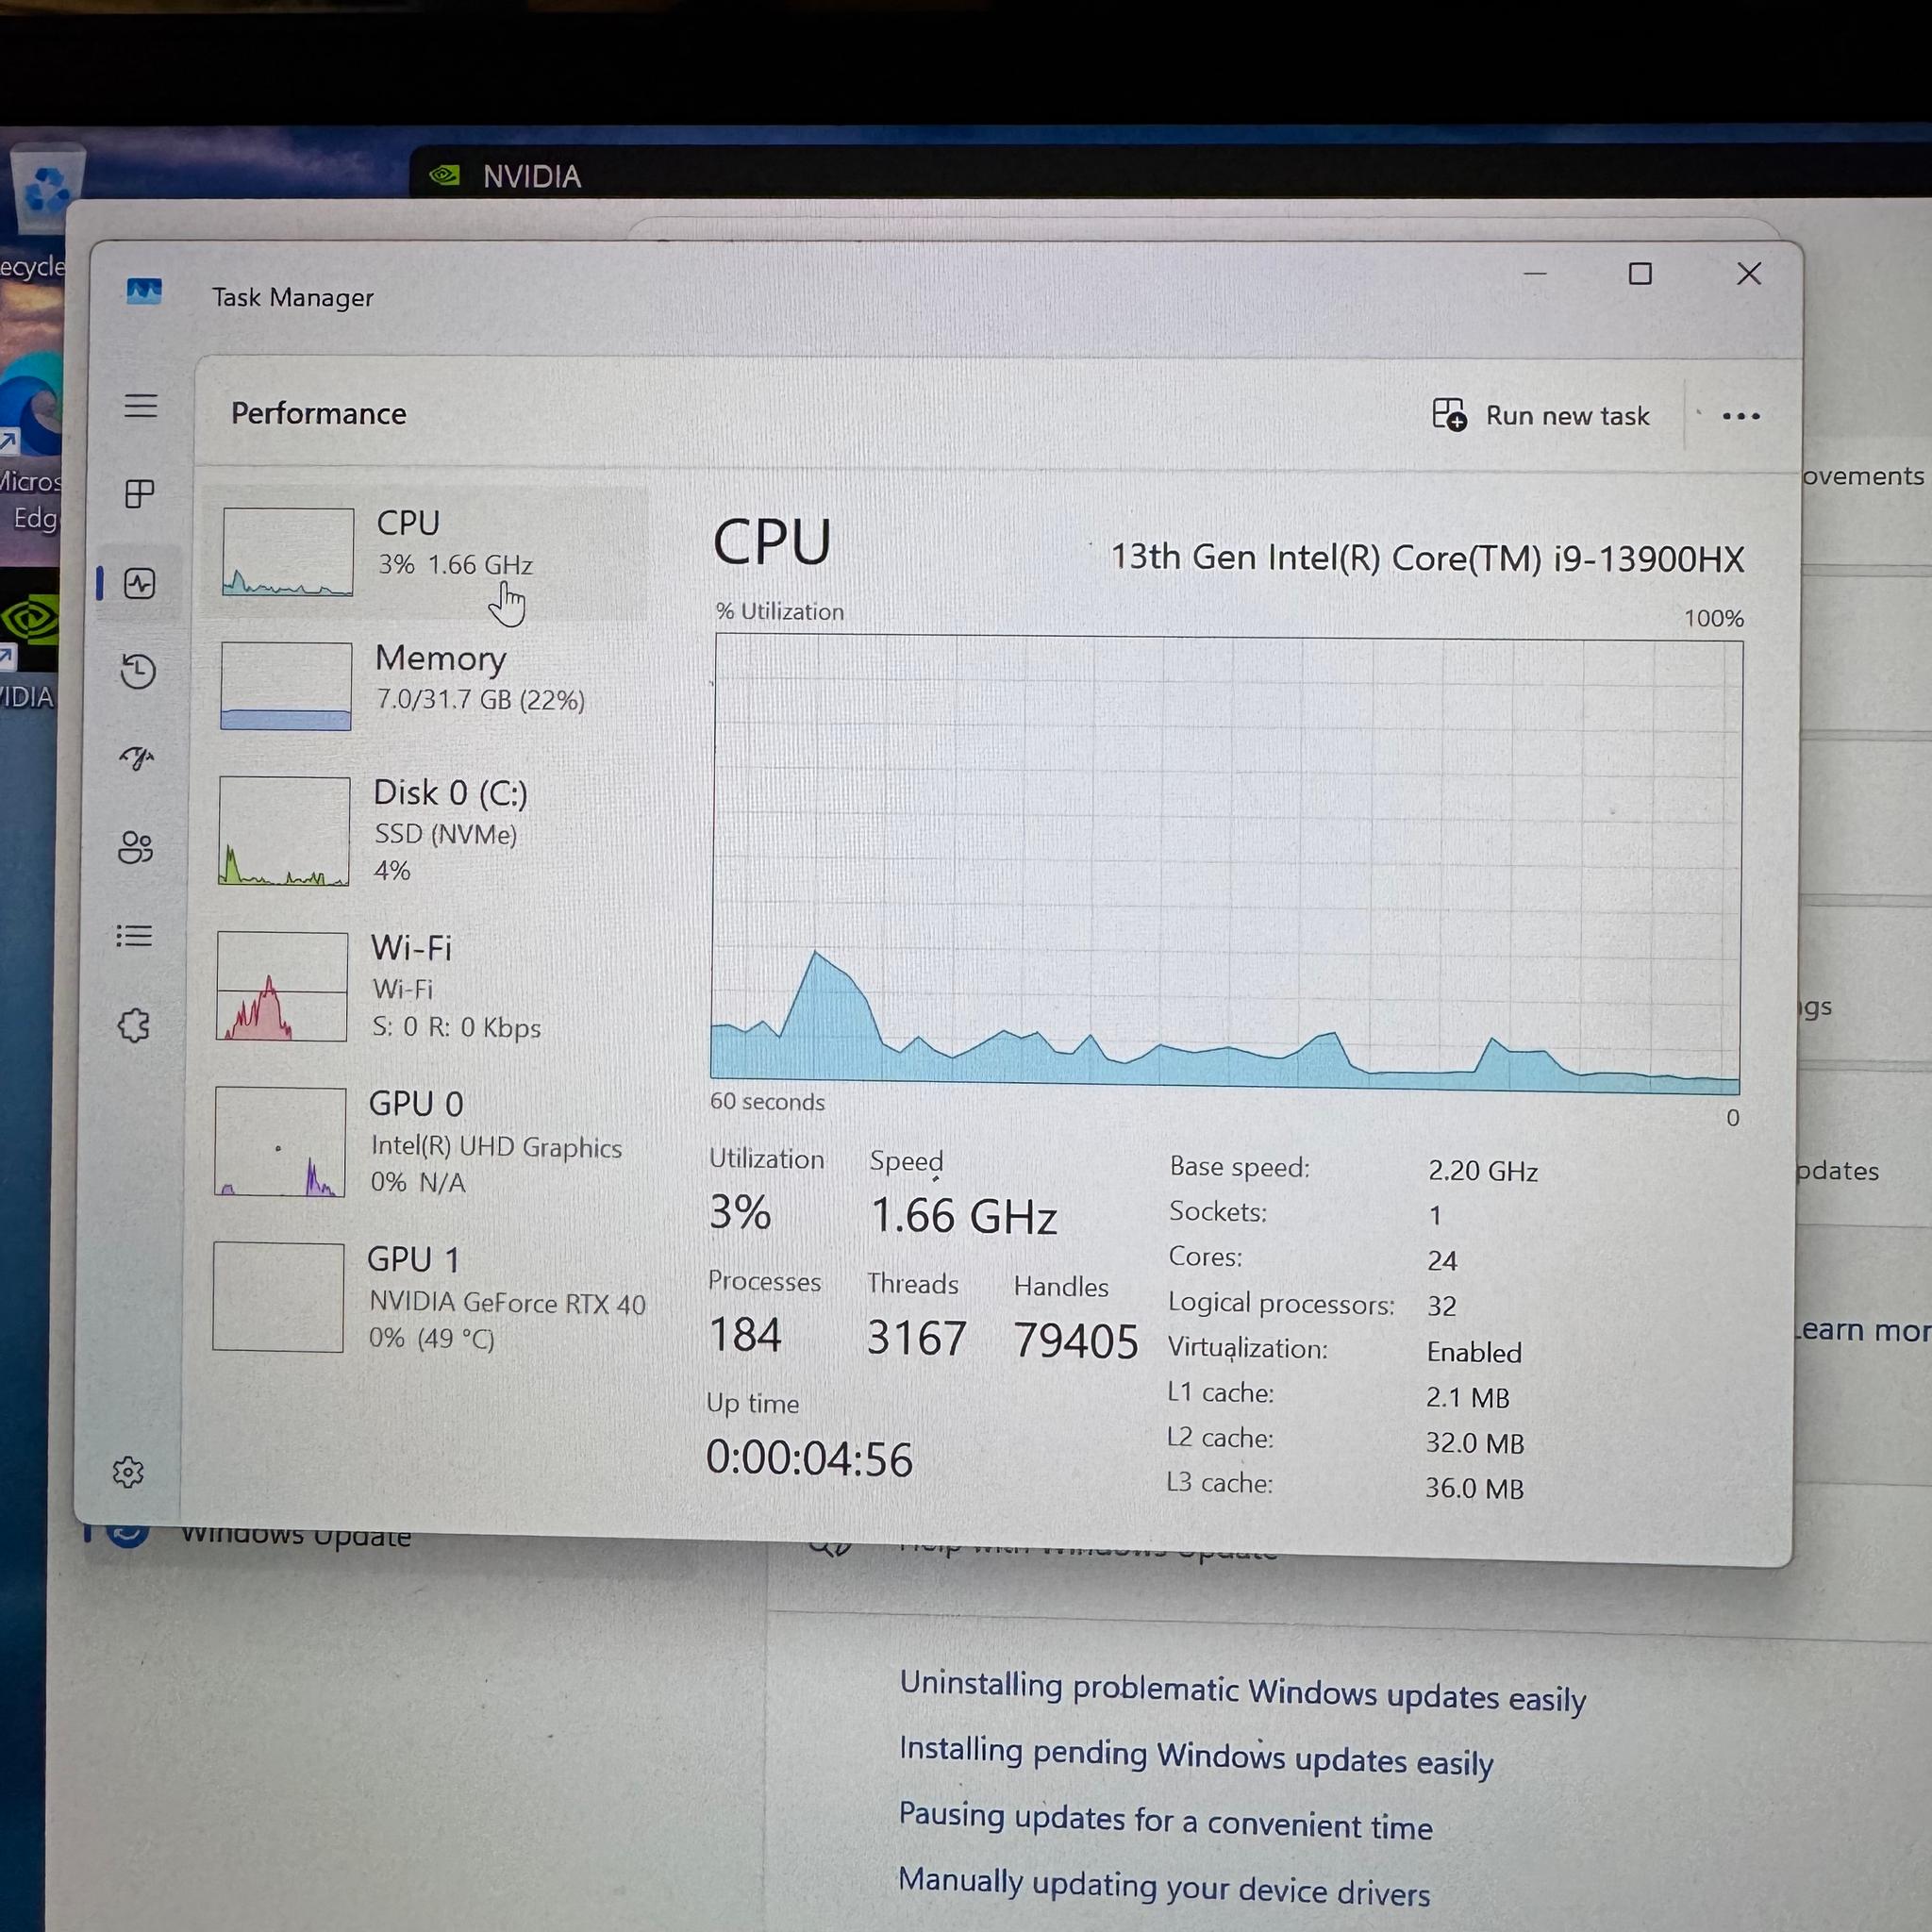Click the Base speed value 2.20 GHz

point(1482,1171)
